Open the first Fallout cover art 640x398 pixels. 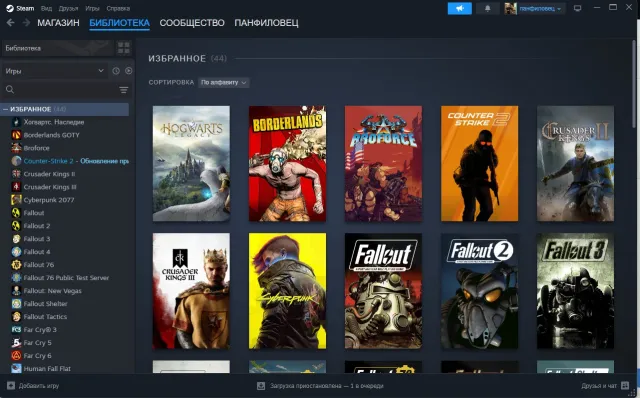coord(383,291)
